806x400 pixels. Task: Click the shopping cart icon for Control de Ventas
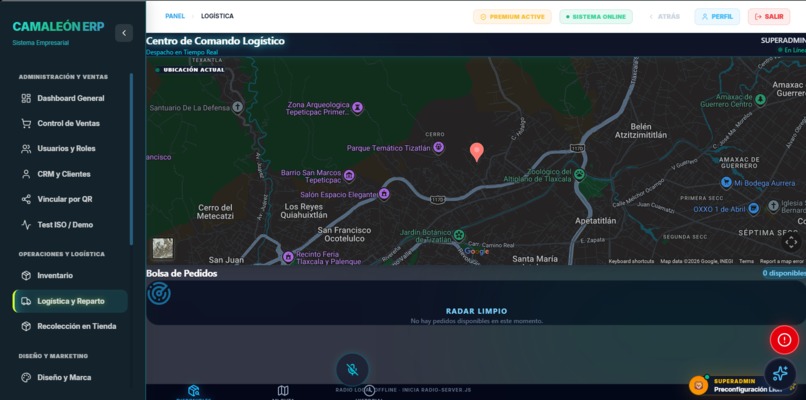click(x=26, y=123)
